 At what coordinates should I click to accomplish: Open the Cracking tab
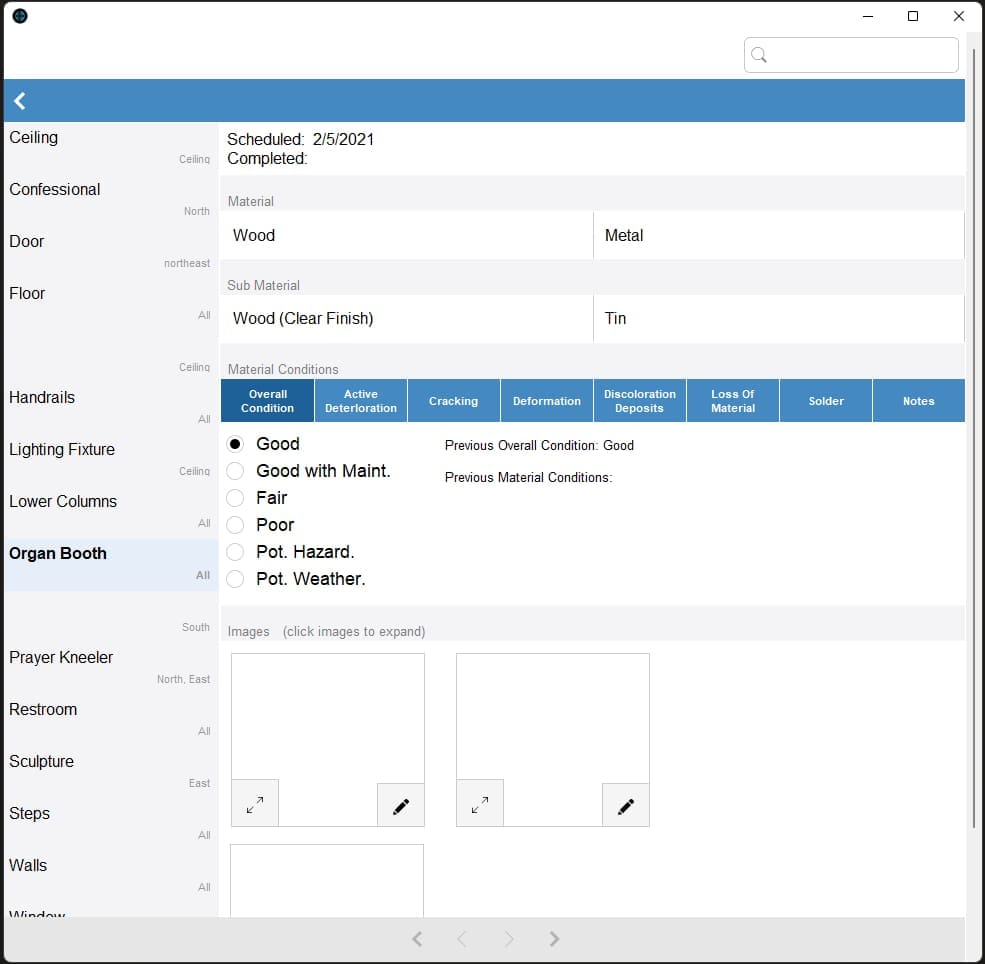(x=454, y=401)
